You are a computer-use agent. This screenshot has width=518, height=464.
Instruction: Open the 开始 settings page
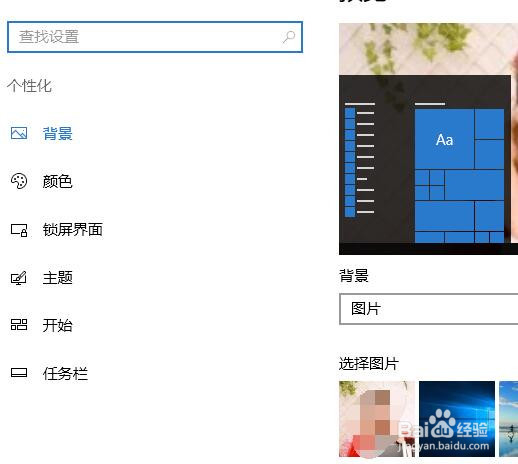[x=57, y=325]
